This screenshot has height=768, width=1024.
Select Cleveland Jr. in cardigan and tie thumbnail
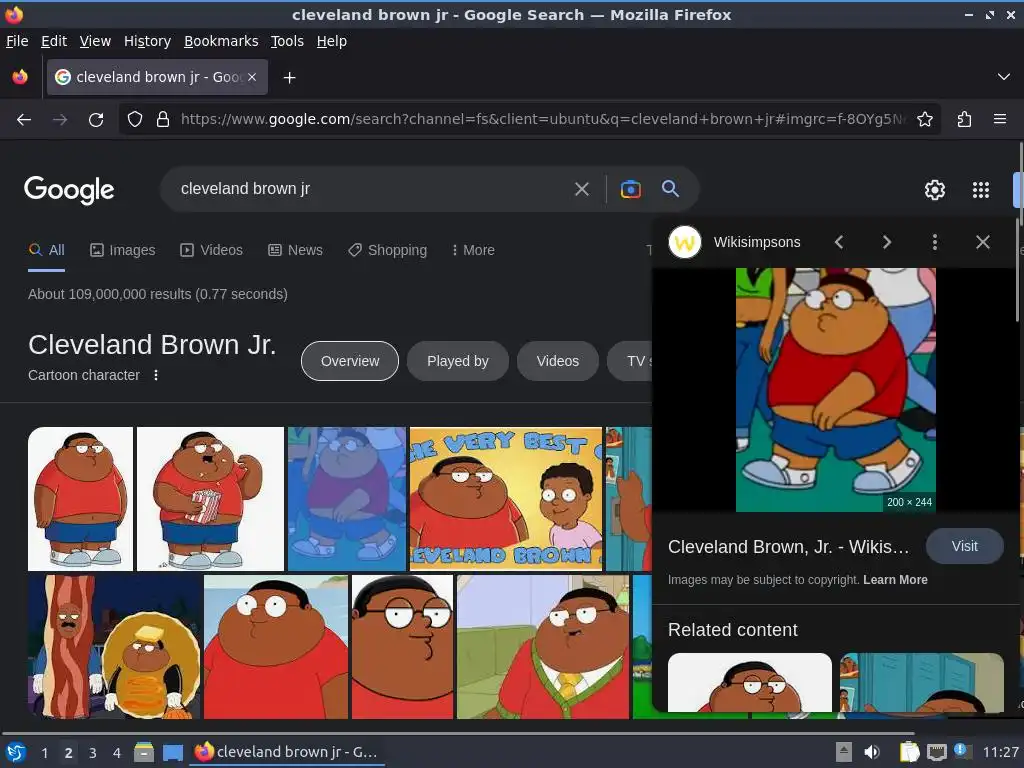pyautogui.click(x=543, y=647)
